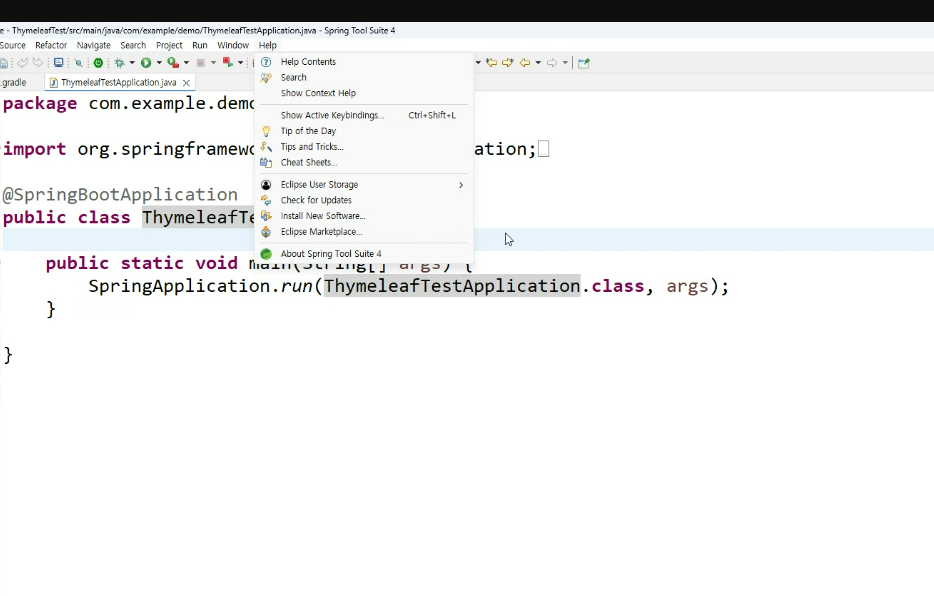Click the Coverage run icon
The width and height of the screenshot is (934, 596).
pos(173,62)
